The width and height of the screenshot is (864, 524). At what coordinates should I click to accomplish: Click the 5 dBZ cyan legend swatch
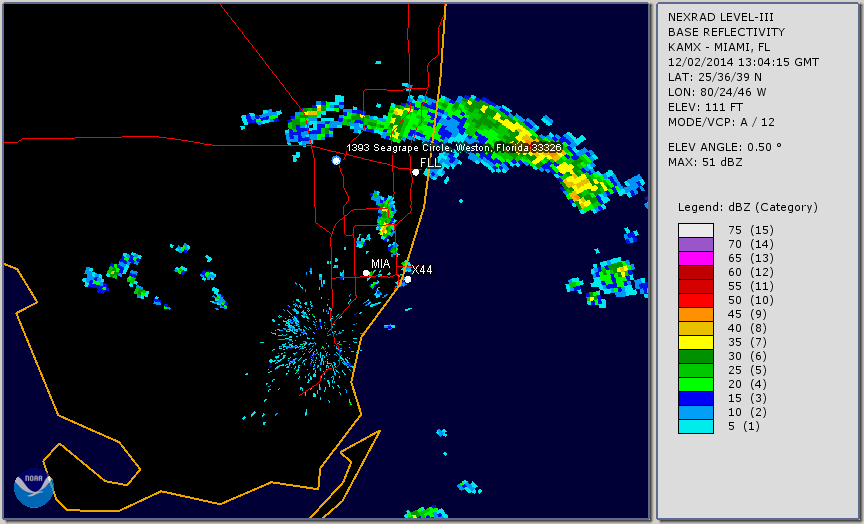pyautogui.click(x=696, y=426)
